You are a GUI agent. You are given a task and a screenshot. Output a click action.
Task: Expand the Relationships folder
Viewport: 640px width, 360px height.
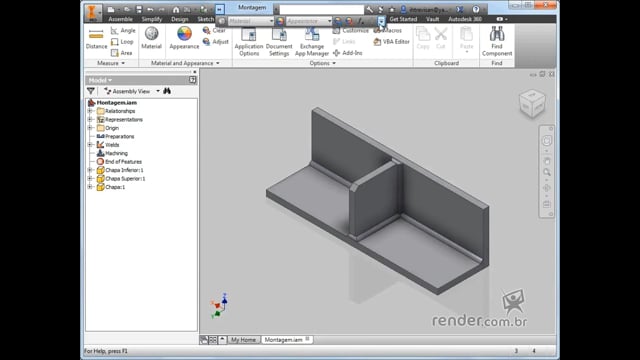[90, 111]
